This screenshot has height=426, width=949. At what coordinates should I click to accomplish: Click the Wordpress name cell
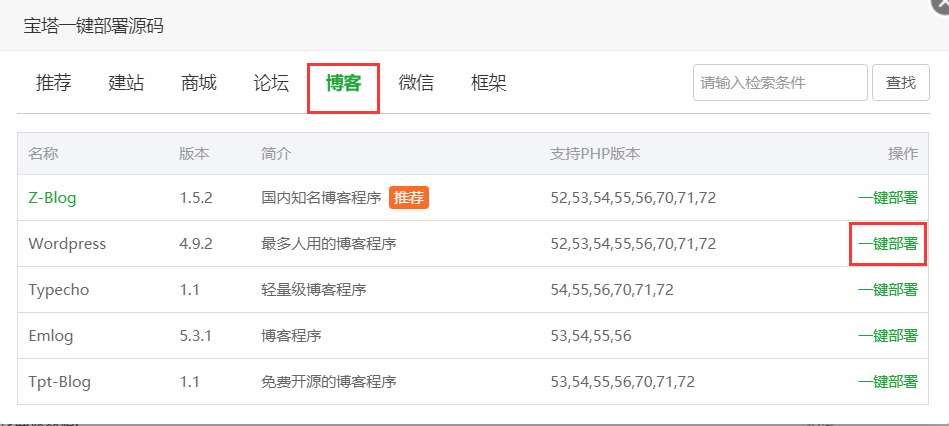click(67, 244)
